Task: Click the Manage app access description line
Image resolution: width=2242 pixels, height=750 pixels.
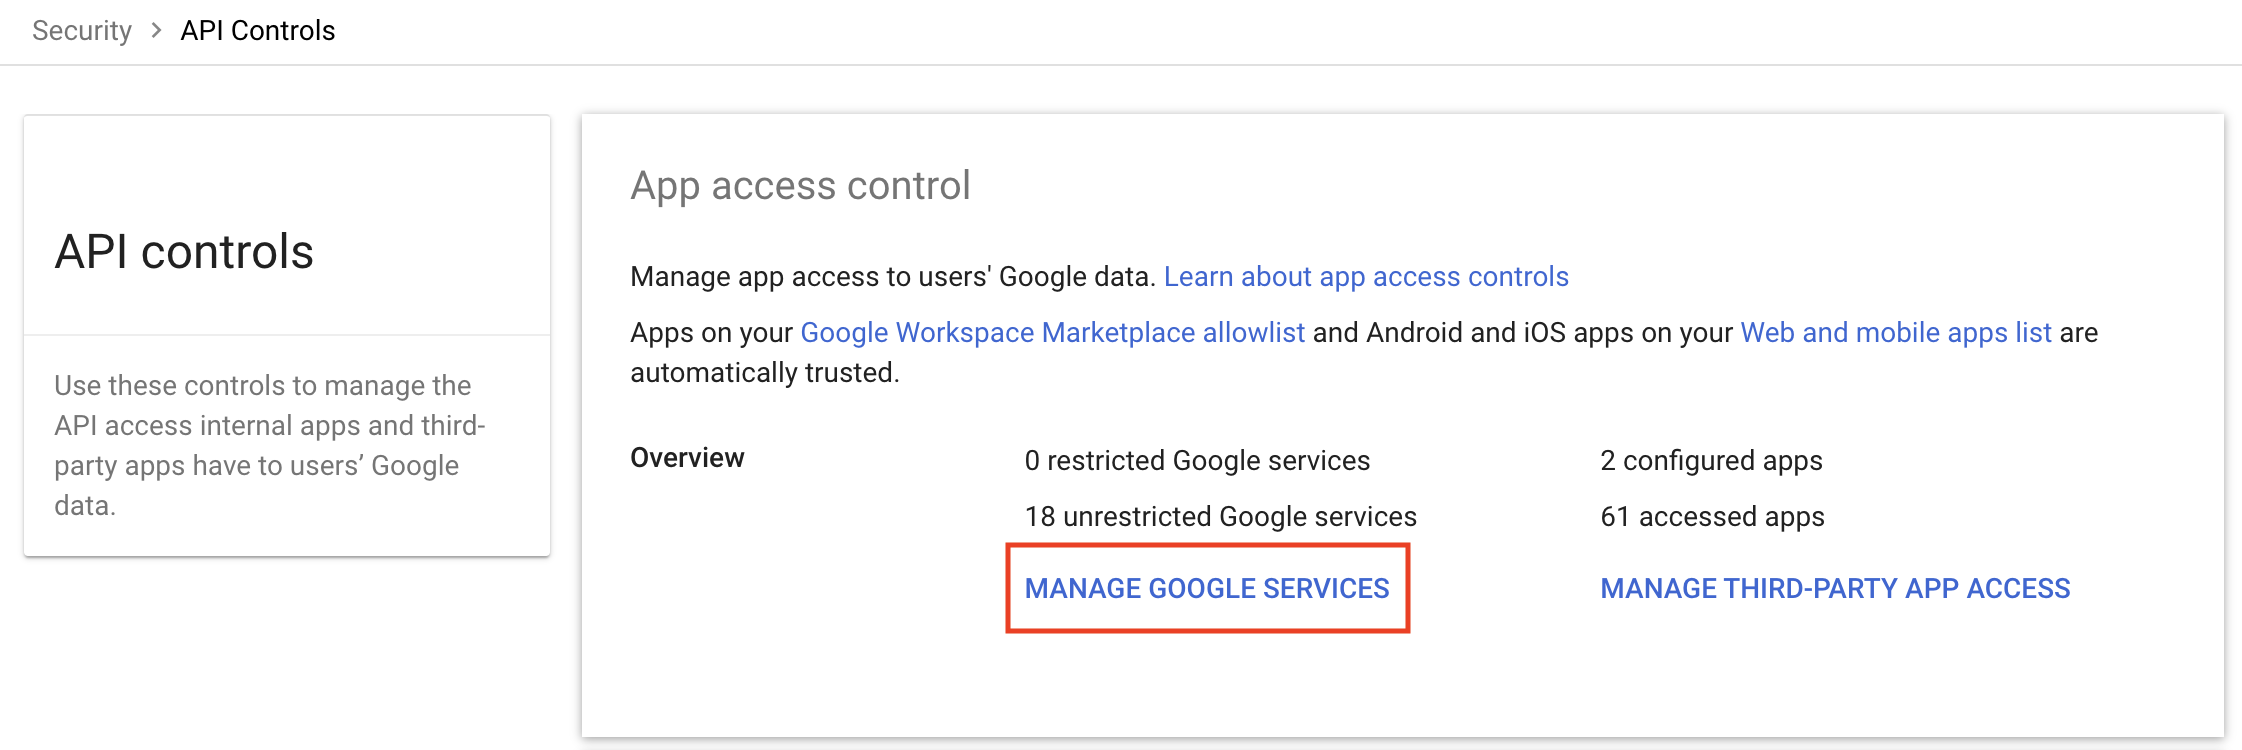Action: coord(895,277)
